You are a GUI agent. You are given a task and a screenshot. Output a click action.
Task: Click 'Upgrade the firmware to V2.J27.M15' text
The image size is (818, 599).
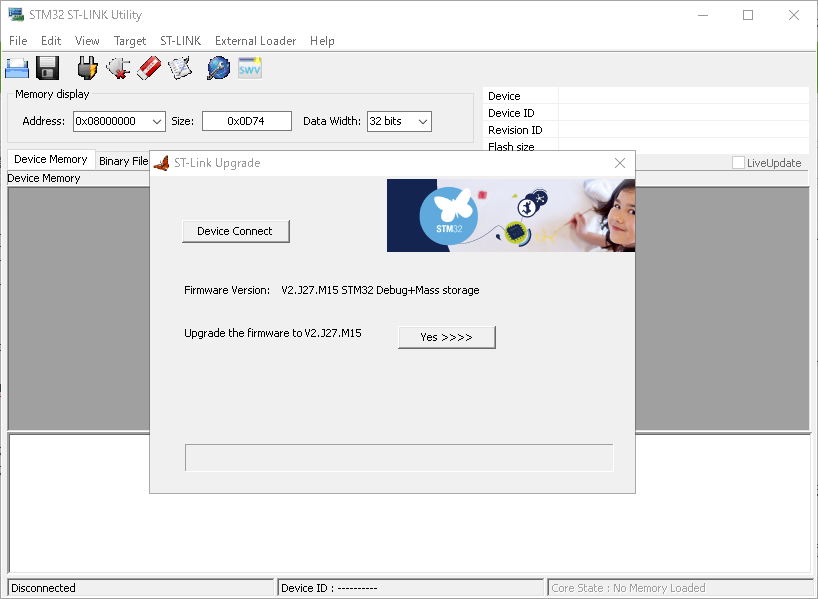(x=273, y=333)
